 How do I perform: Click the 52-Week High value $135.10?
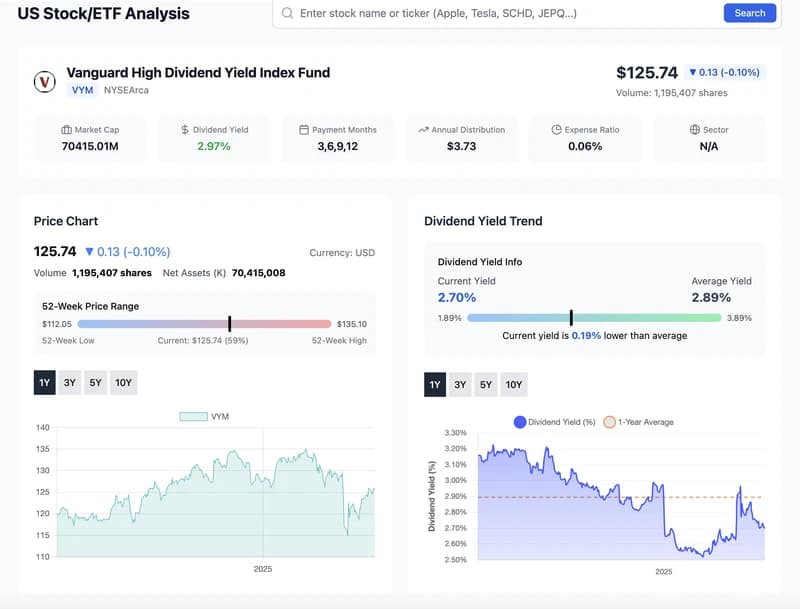352,324
